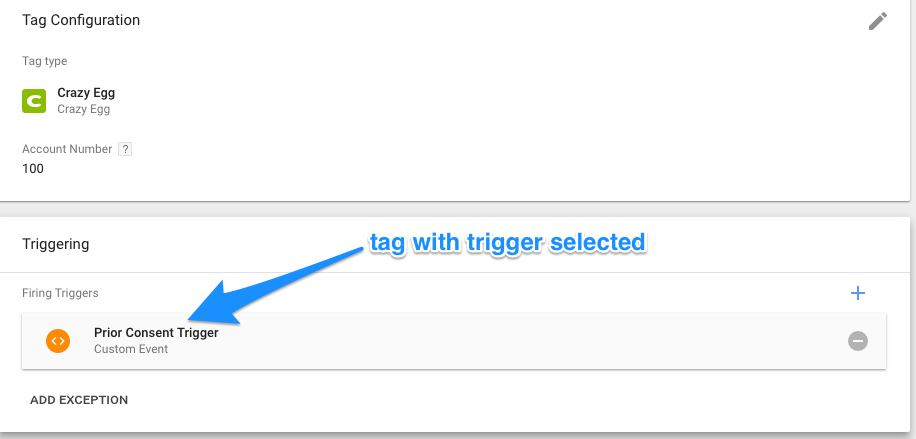
Task: Edit Tag Configuration with the pencil icon
Action: coord(877,21)
